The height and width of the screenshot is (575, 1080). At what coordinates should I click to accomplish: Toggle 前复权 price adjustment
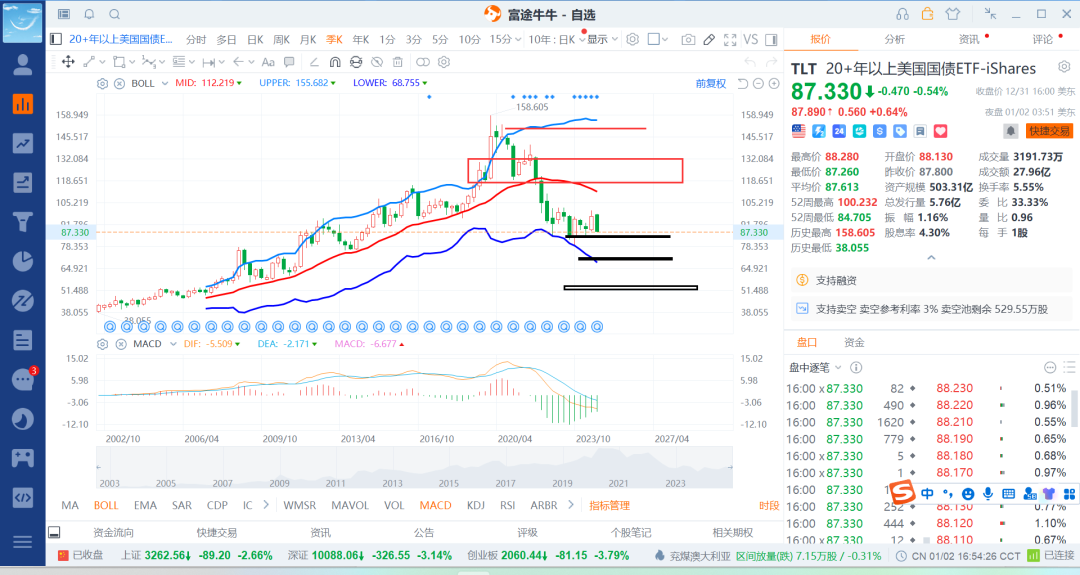[x=710, y=83]
